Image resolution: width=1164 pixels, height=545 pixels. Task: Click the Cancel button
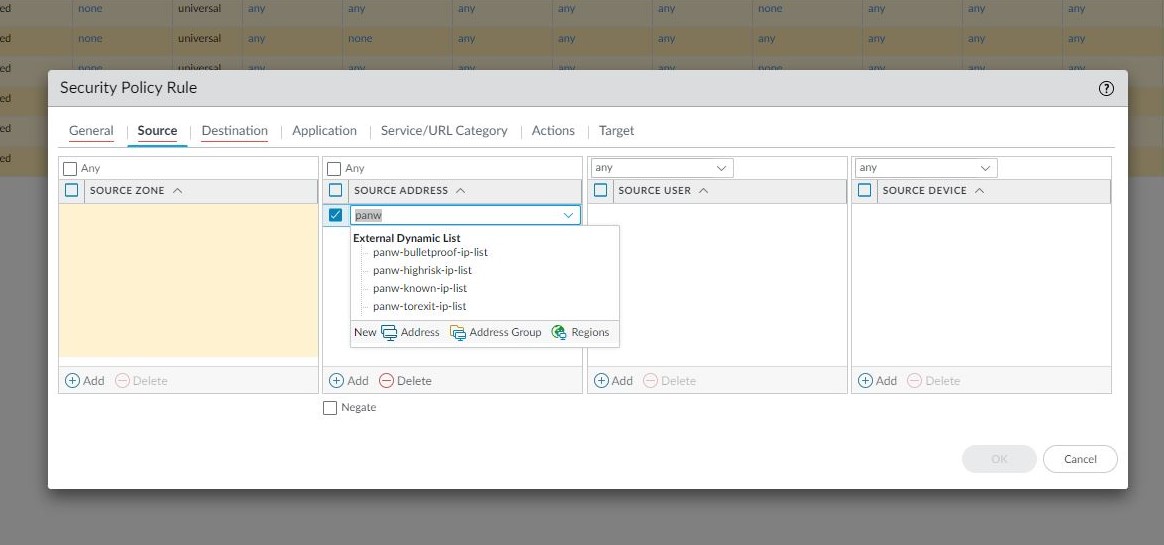1080,459
